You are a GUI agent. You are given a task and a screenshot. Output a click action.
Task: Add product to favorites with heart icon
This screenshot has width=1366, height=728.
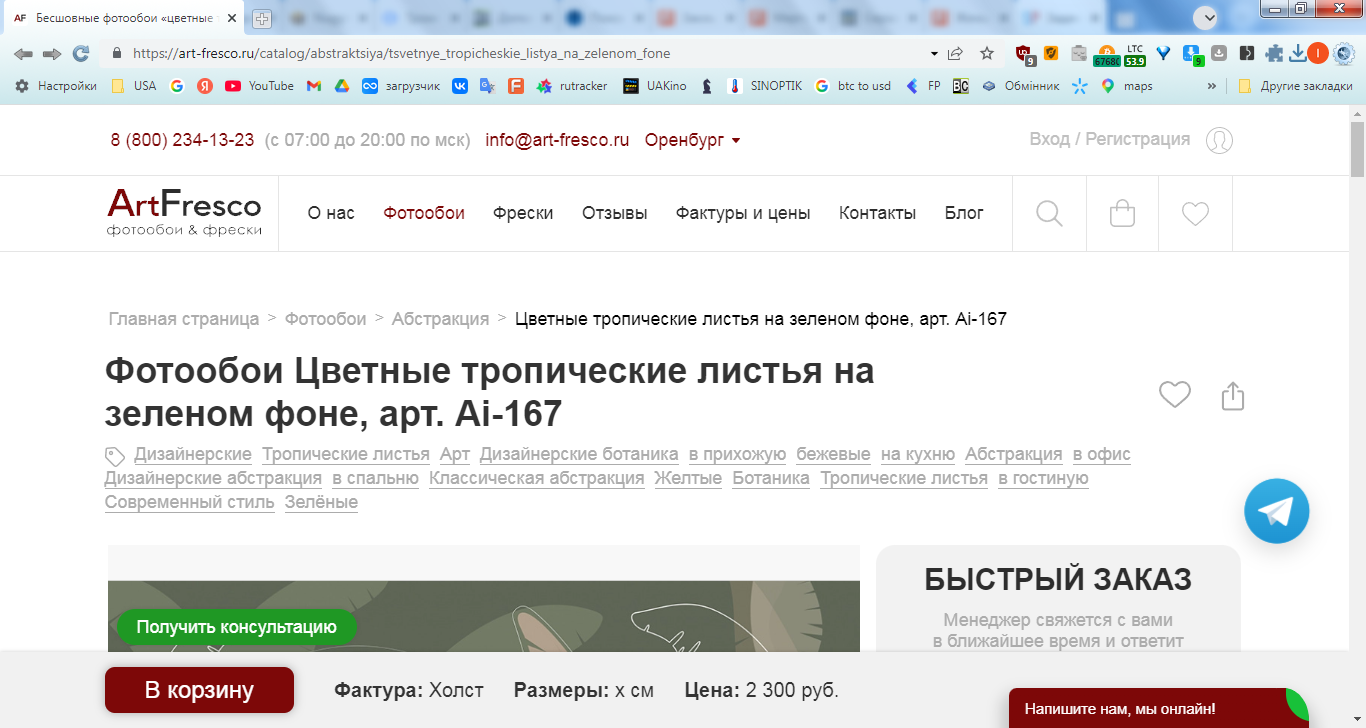1175,395
